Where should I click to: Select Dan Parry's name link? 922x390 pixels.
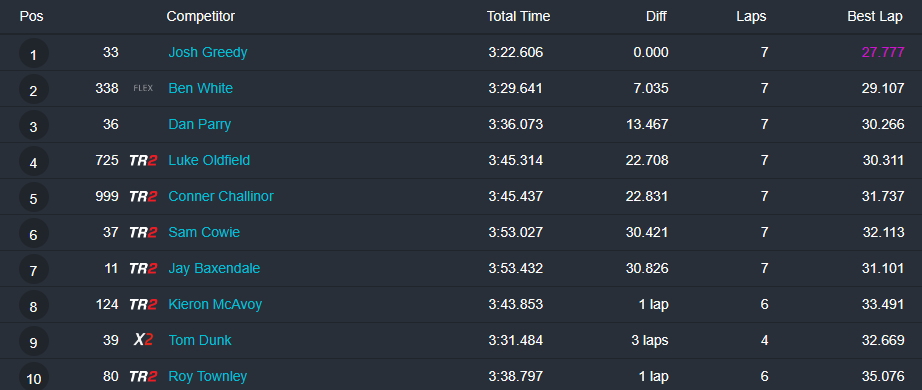tap(199, 125)
